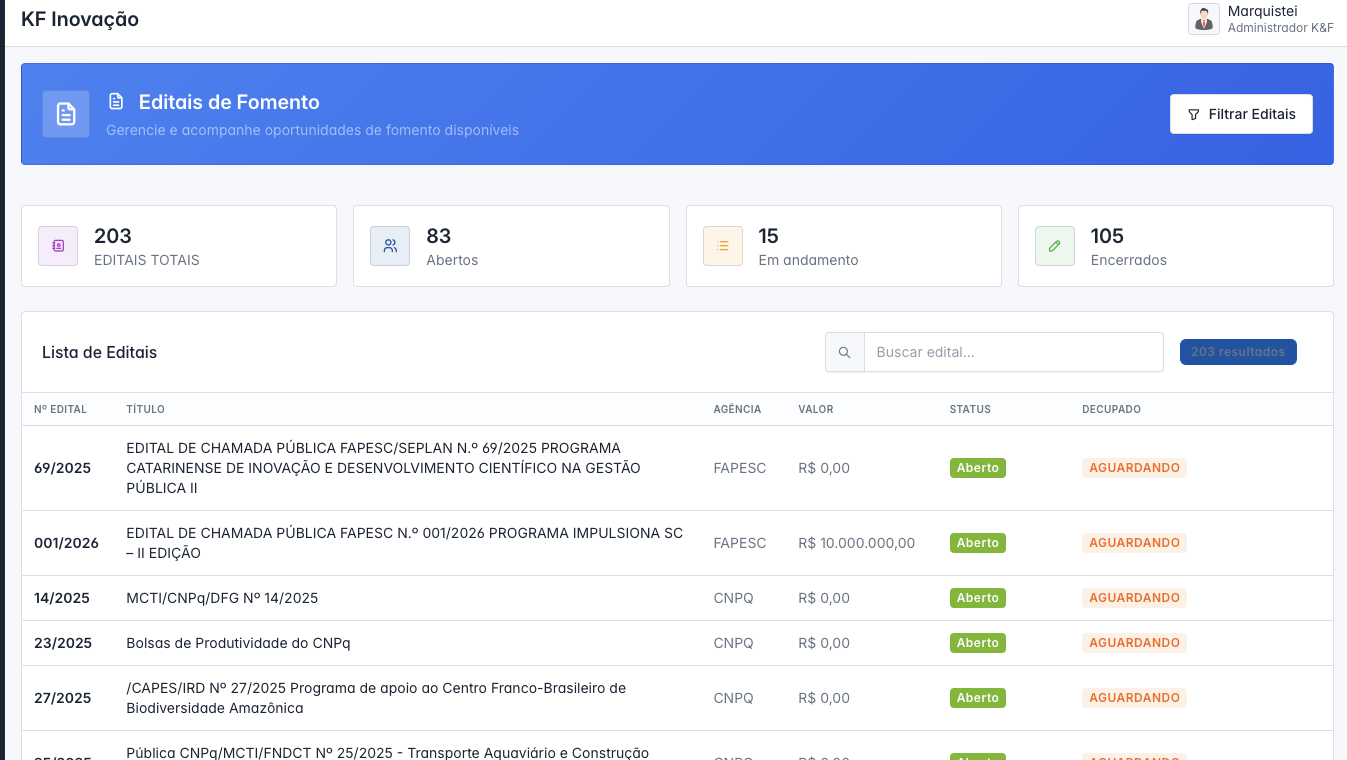Sort by the STATUS column header
This screenshot has width=1347, height=760.
[x=970, y=409]
